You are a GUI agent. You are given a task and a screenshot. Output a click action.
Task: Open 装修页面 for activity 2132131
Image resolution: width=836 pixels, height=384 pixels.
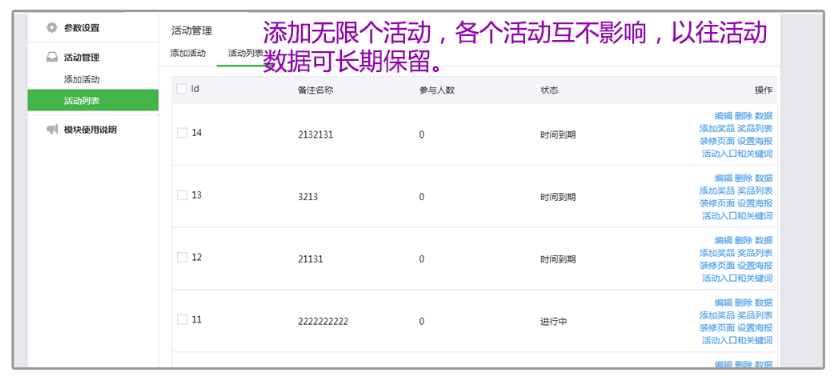[717, 141]
